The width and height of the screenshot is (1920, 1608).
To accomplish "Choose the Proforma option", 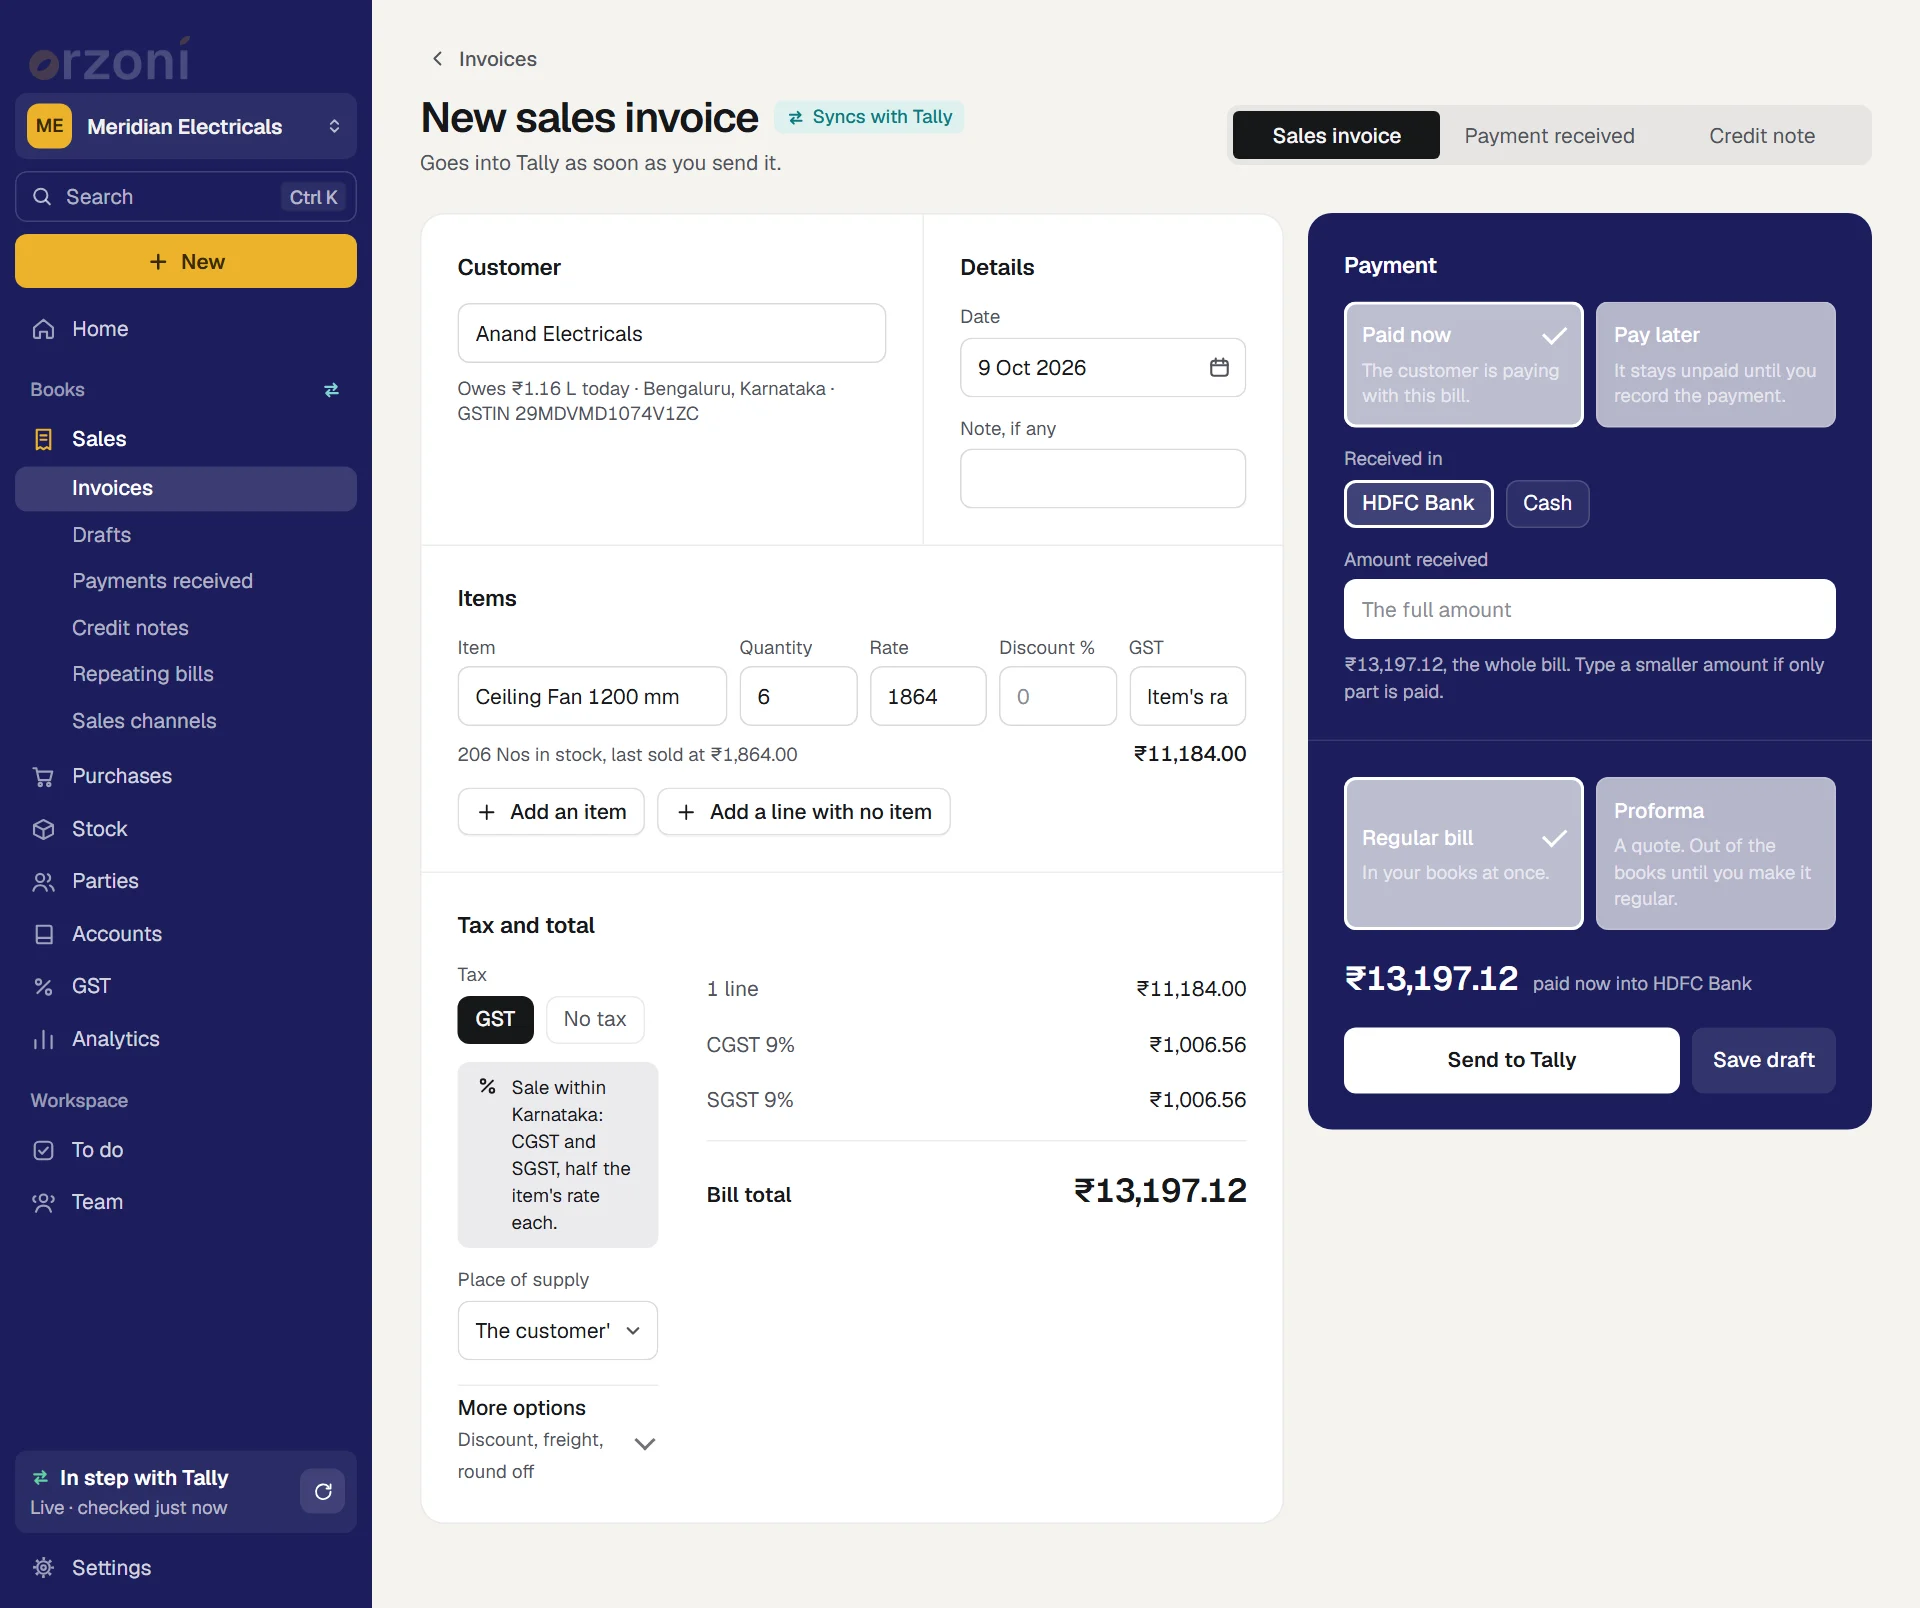I will (x=1715, y=853).
